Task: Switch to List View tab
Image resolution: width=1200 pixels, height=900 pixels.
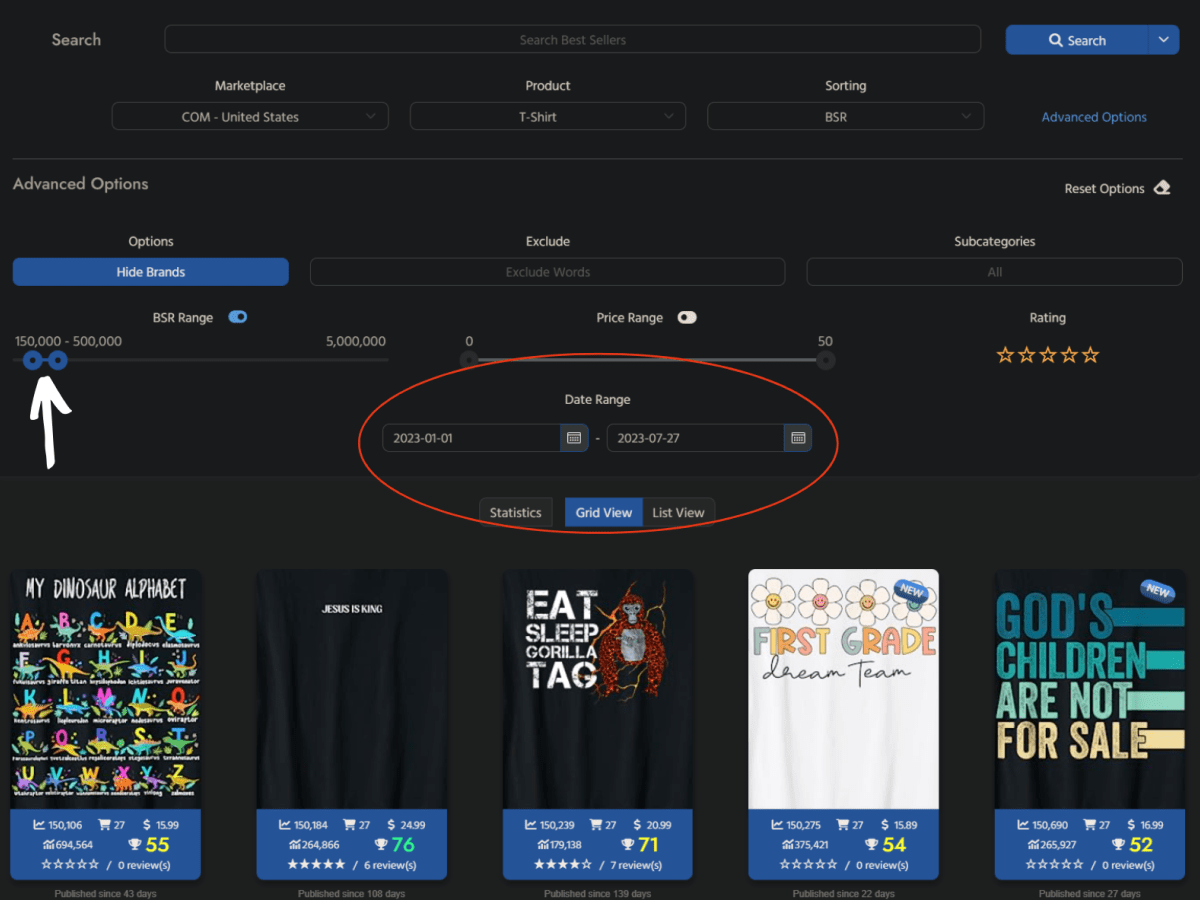Action: 678,512
